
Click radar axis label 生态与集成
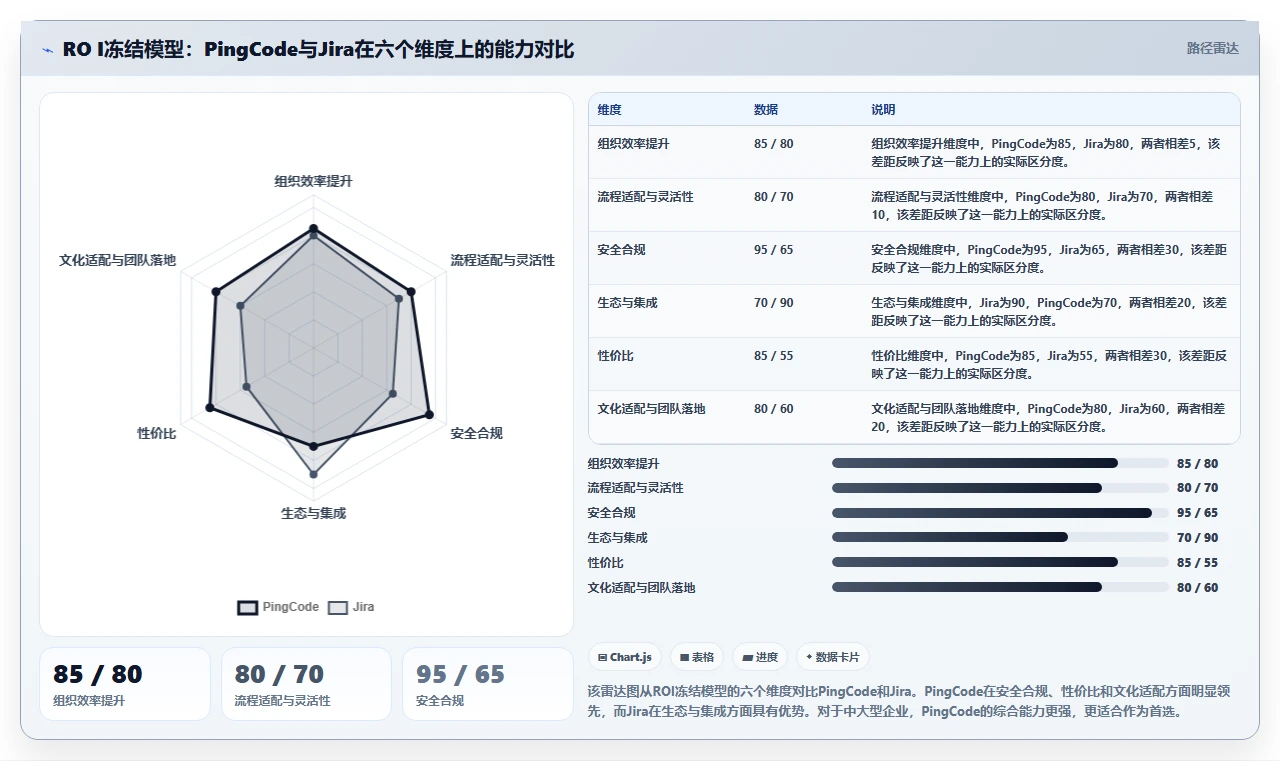[x=313, y=513]
